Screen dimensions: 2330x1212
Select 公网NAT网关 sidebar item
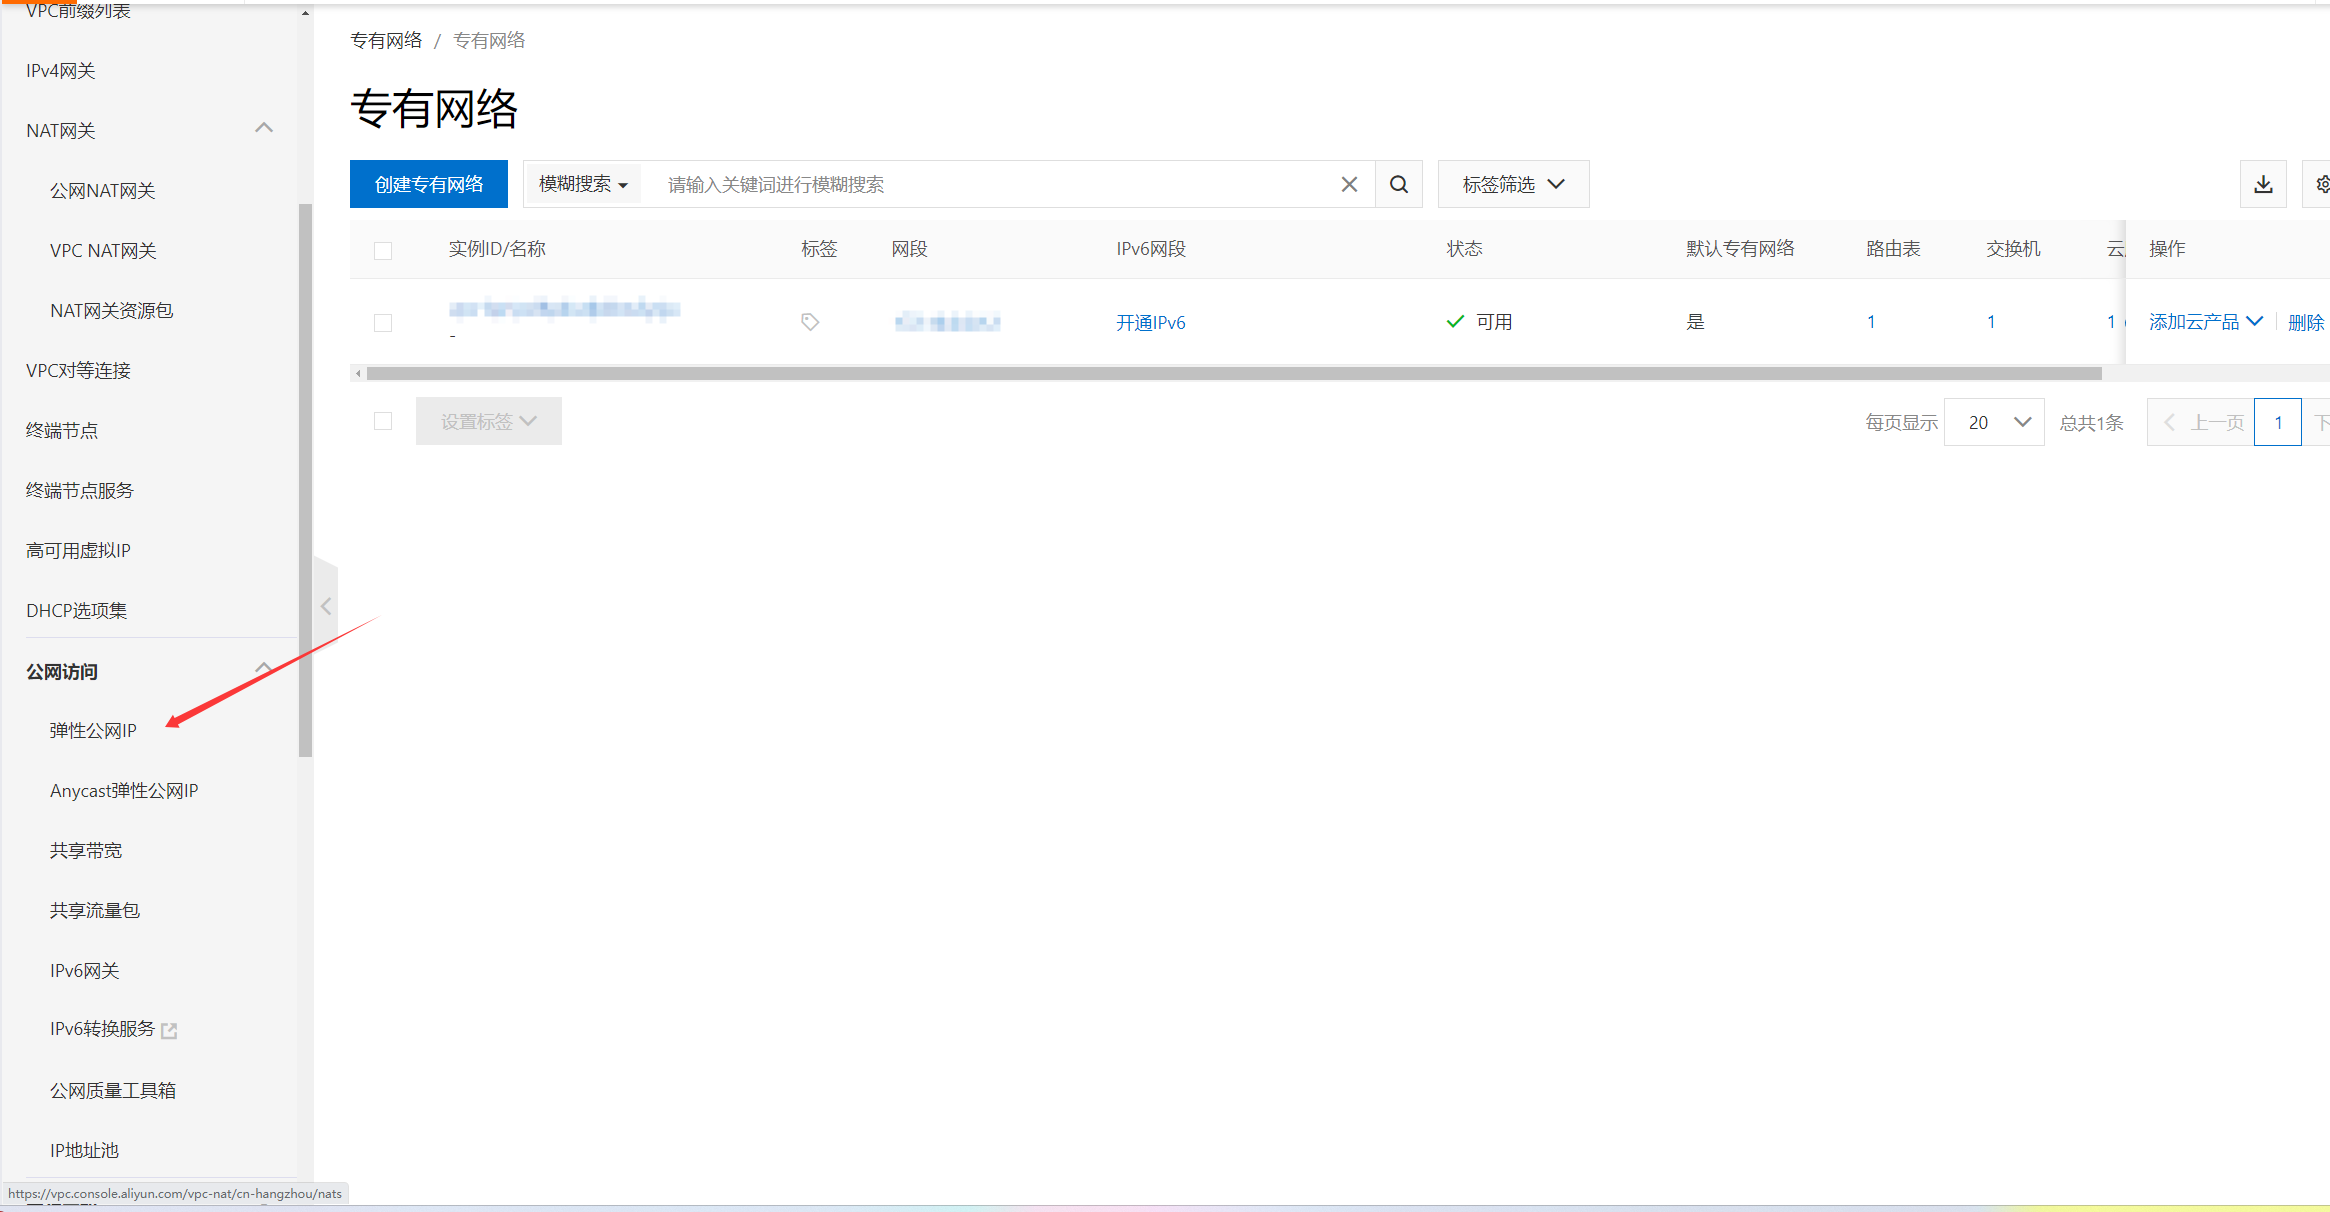103,191
